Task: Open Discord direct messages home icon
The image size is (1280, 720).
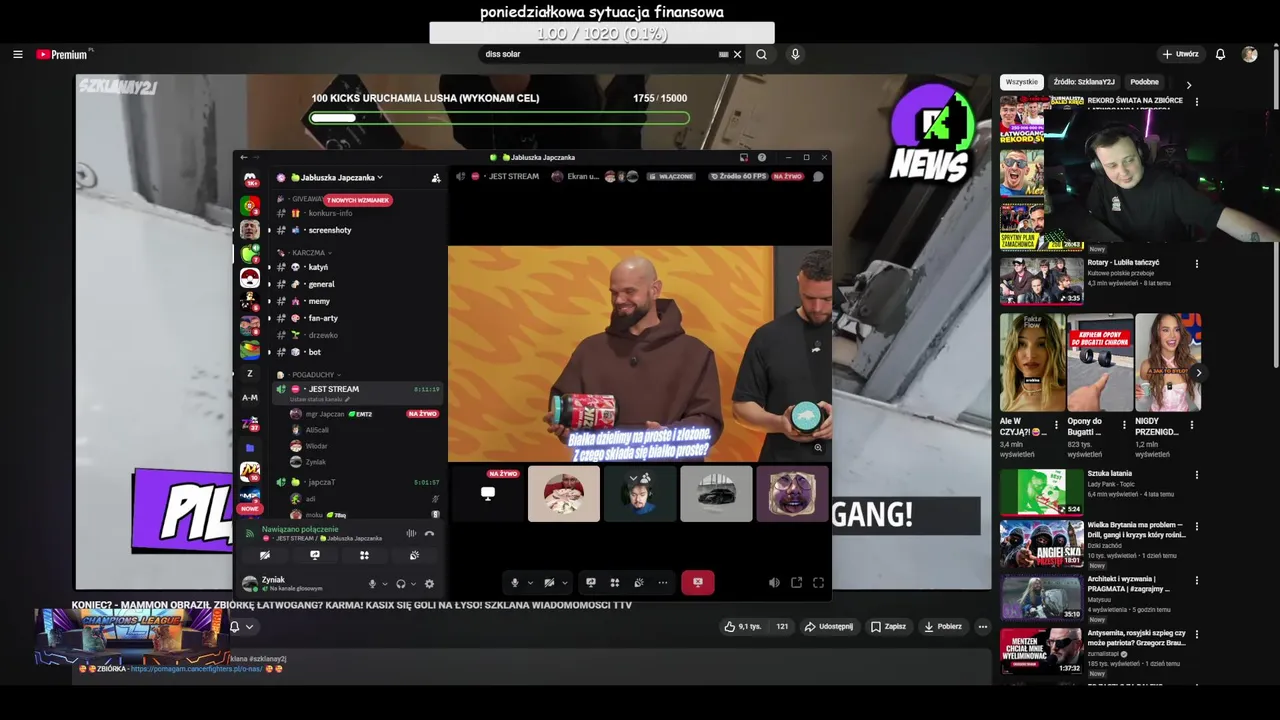Action: pyautogui.click(x=250, y=178)
